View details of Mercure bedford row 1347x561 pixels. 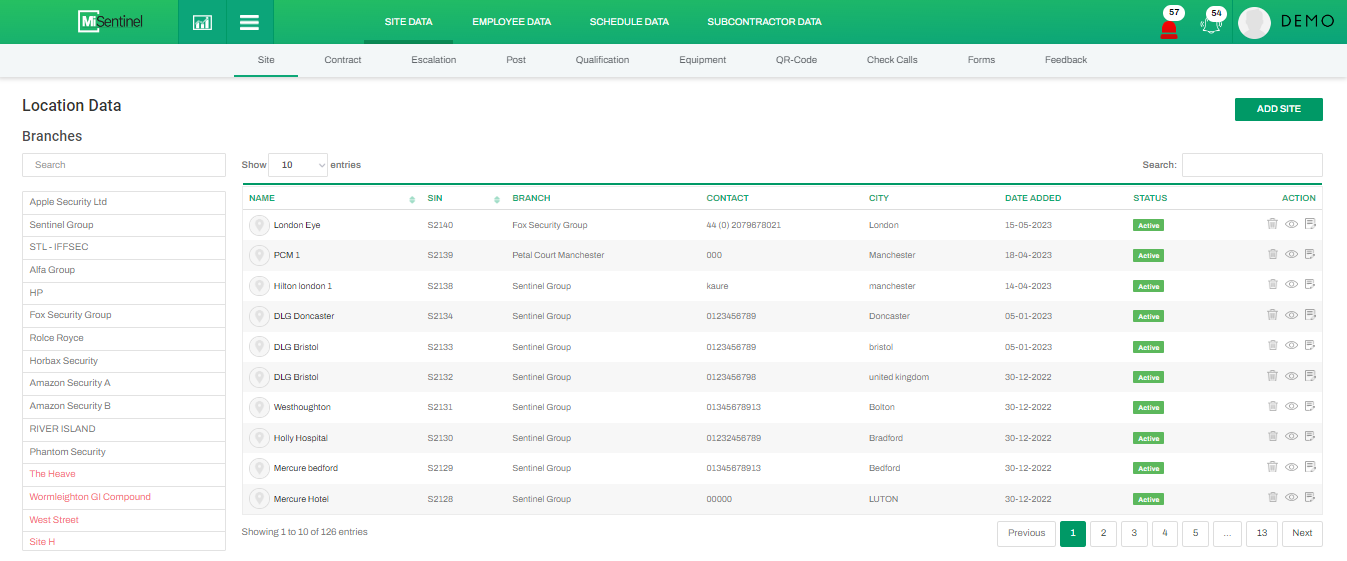[x=1291, y=467]
